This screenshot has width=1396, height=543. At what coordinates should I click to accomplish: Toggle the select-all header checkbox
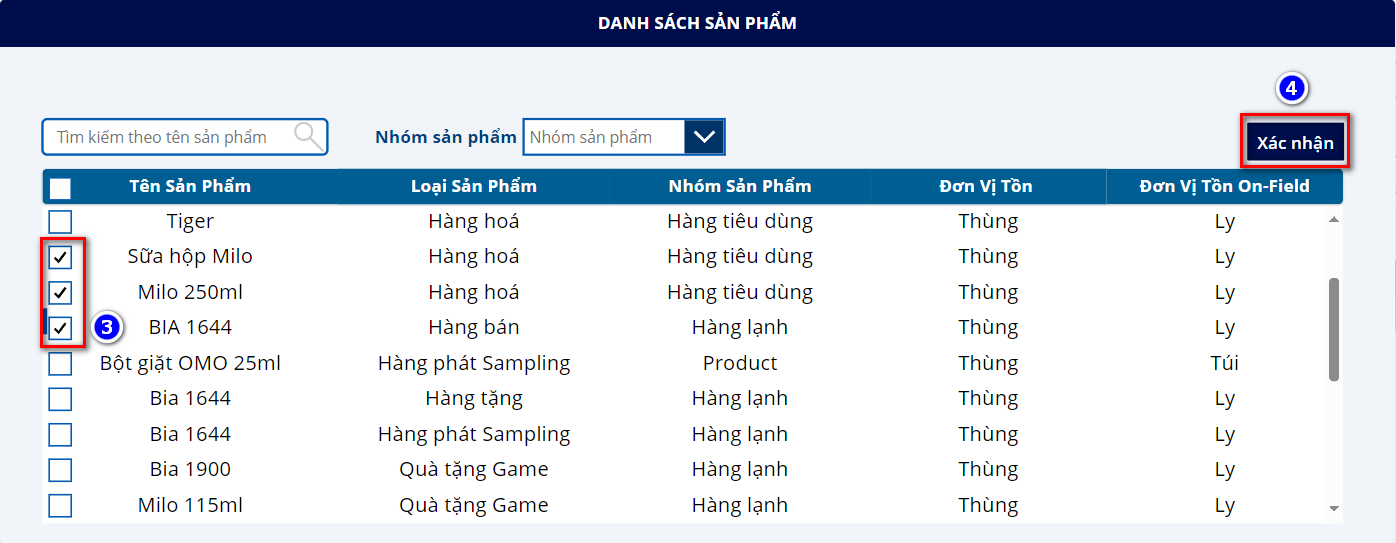60,187
